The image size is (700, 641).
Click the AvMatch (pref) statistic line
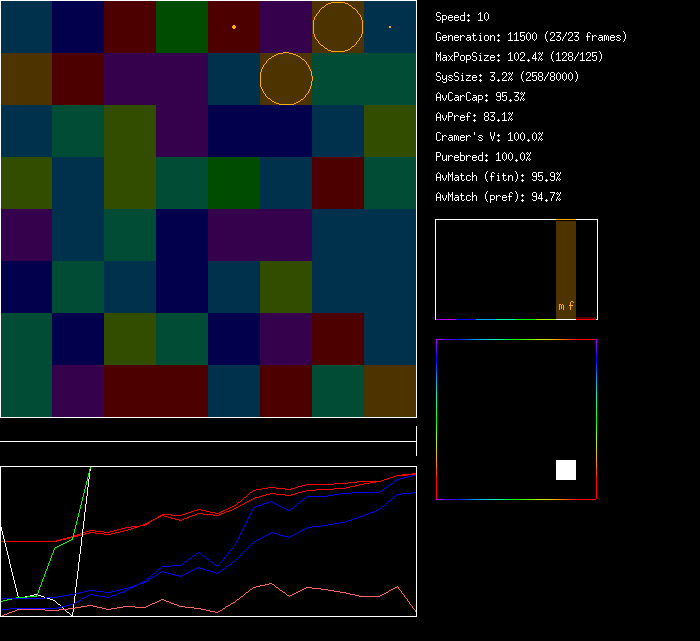coord(498,197)
